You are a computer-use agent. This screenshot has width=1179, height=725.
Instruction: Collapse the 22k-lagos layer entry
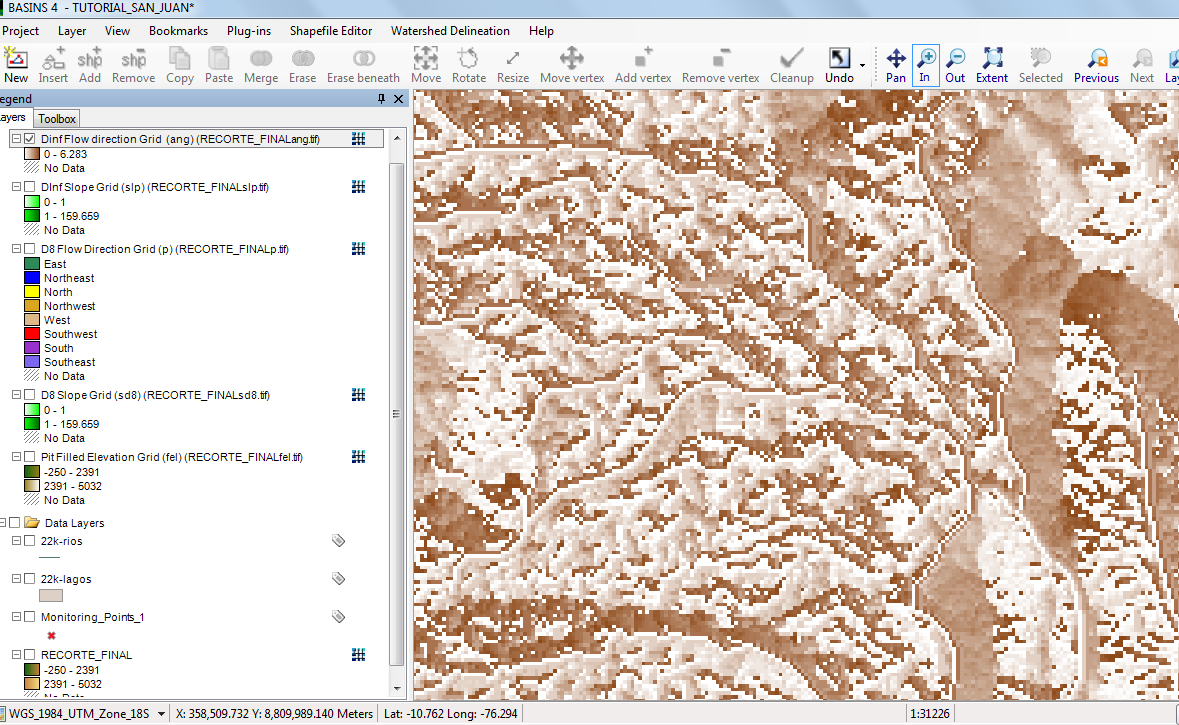tap(16, 578)
